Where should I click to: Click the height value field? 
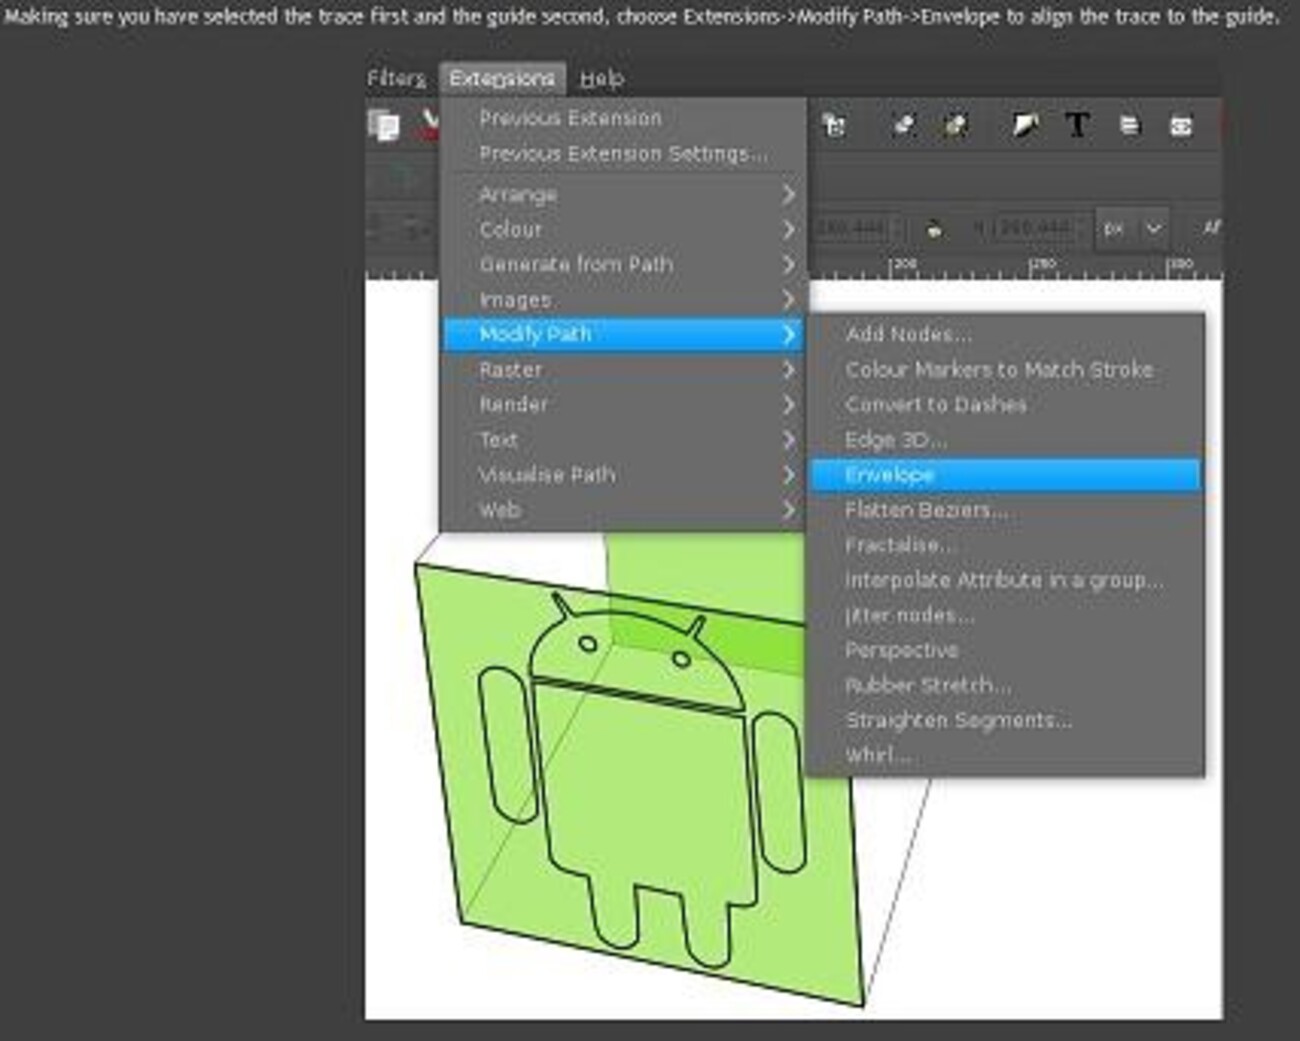(x=1037, y=229)
